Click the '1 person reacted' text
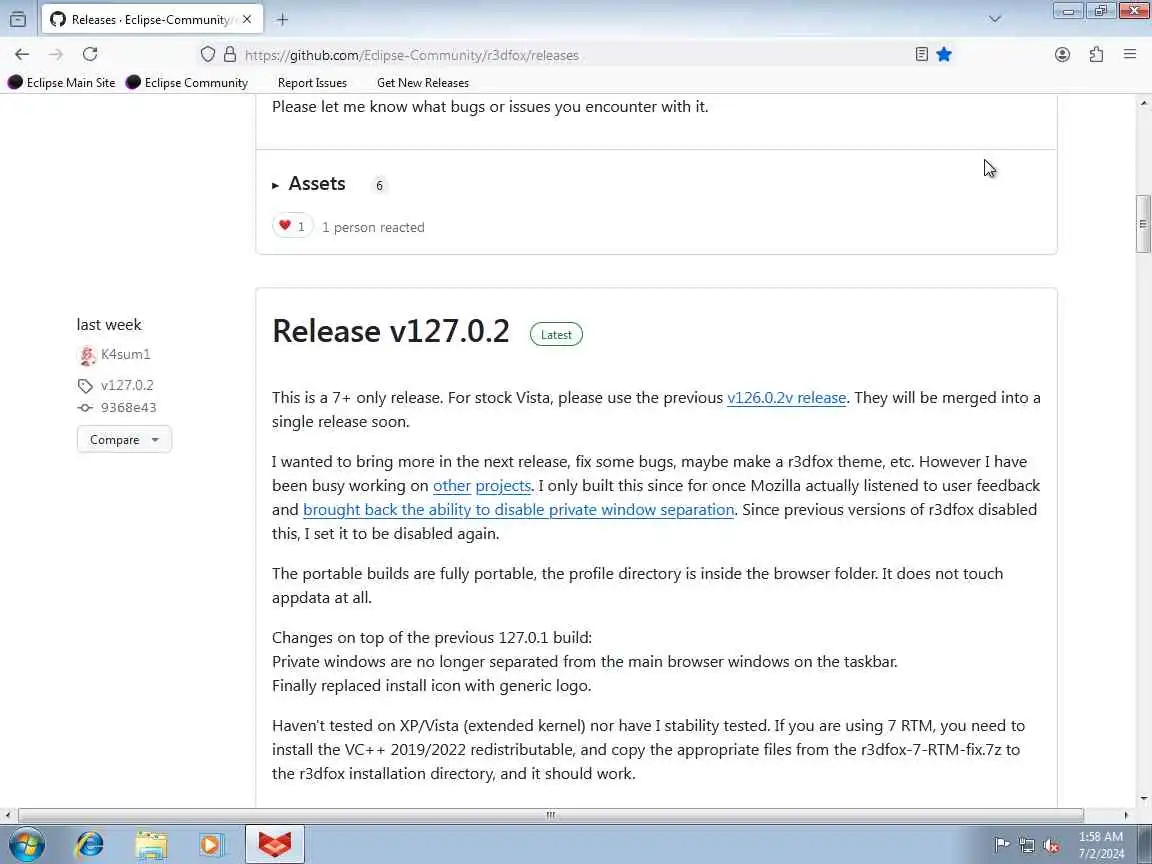The width and height of the screenshot is (1152, 864). point(373,228)
